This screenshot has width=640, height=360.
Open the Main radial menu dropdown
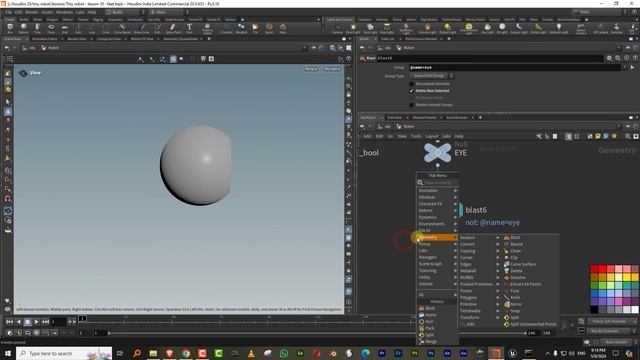click(x=168, y=12)
